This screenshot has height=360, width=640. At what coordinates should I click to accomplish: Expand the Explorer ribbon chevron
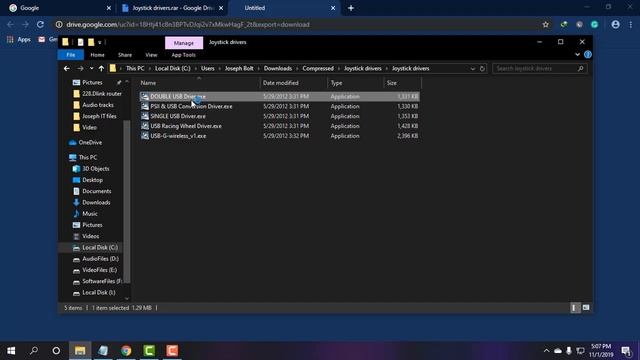coord(577,54)
